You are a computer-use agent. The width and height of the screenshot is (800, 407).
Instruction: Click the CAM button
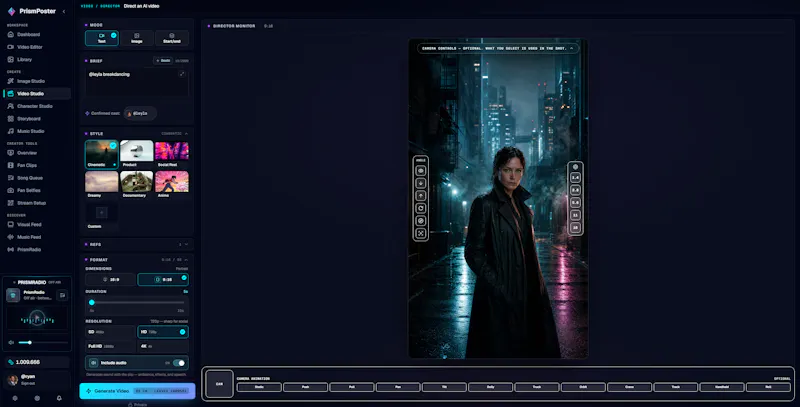219,384
